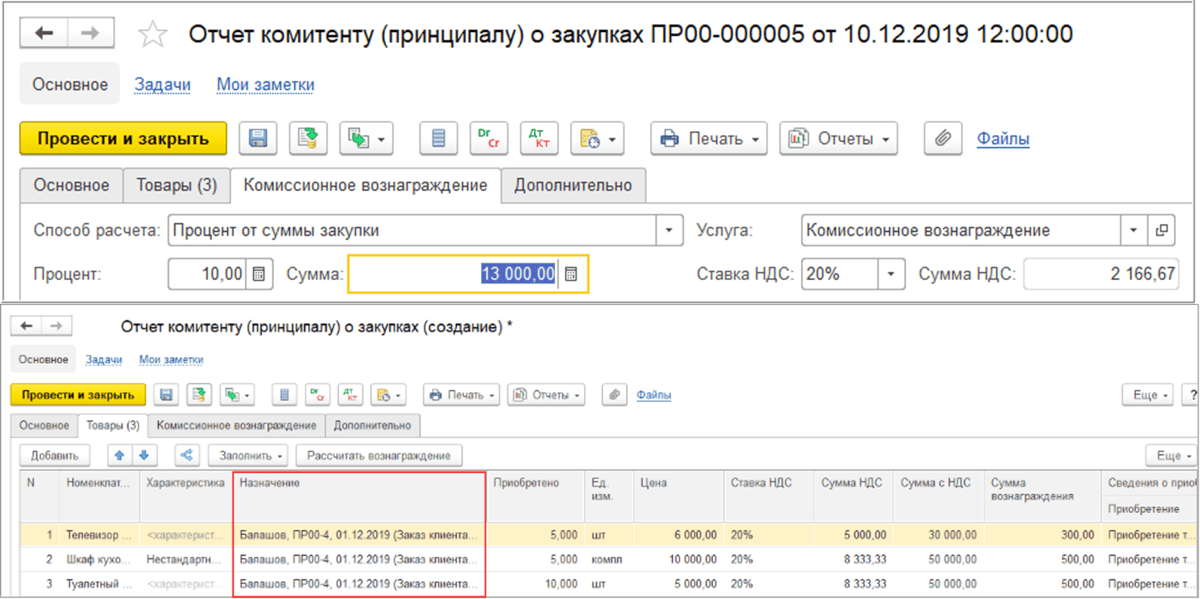Open Дополнительно tab in lower window
1200x599 pixels.
tap(373, 425)
